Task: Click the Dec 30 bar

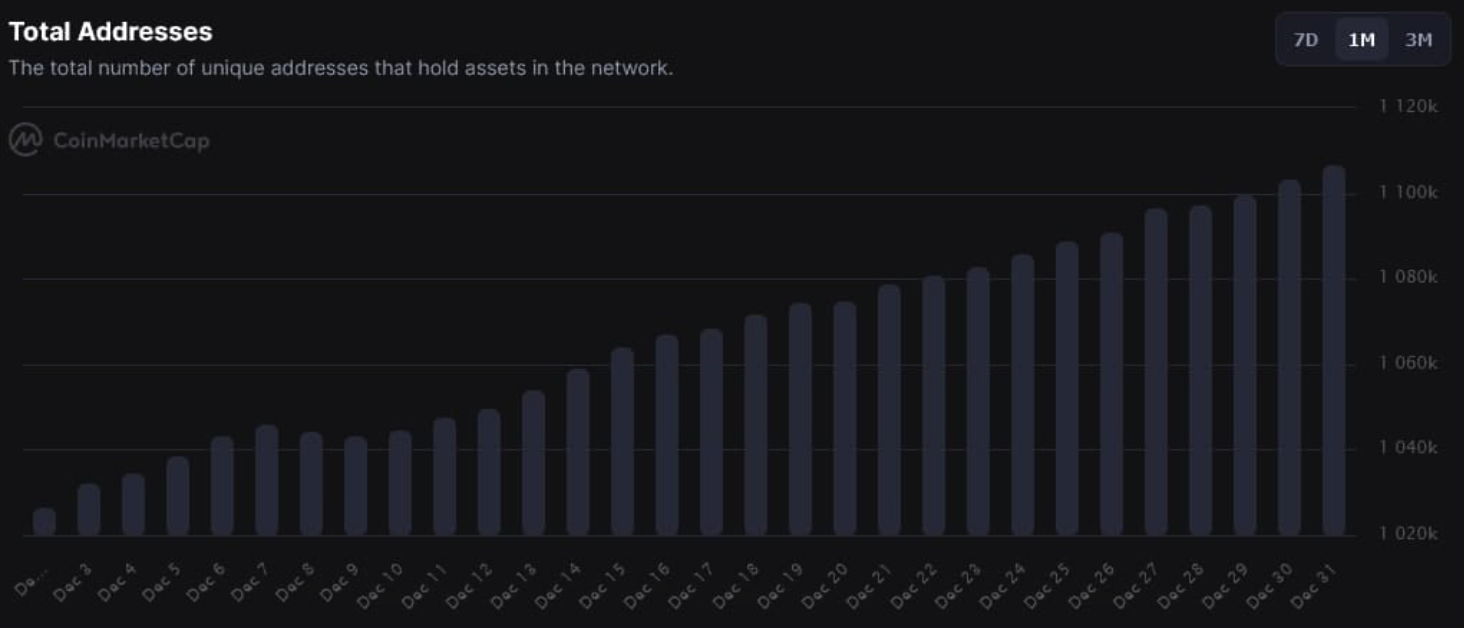Action: [x=1290, y=357]
